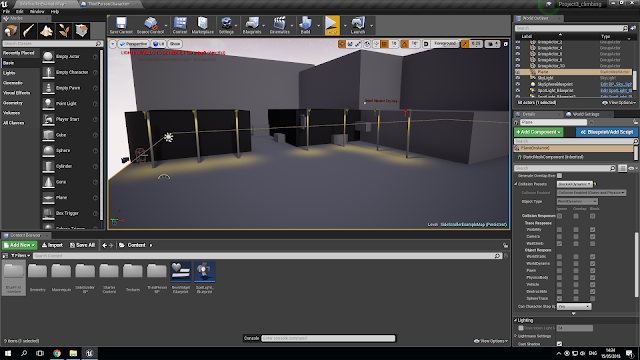Screen dimensions: 640x360
Task: Collapse the Lighting section
Action: click(516, 320)
